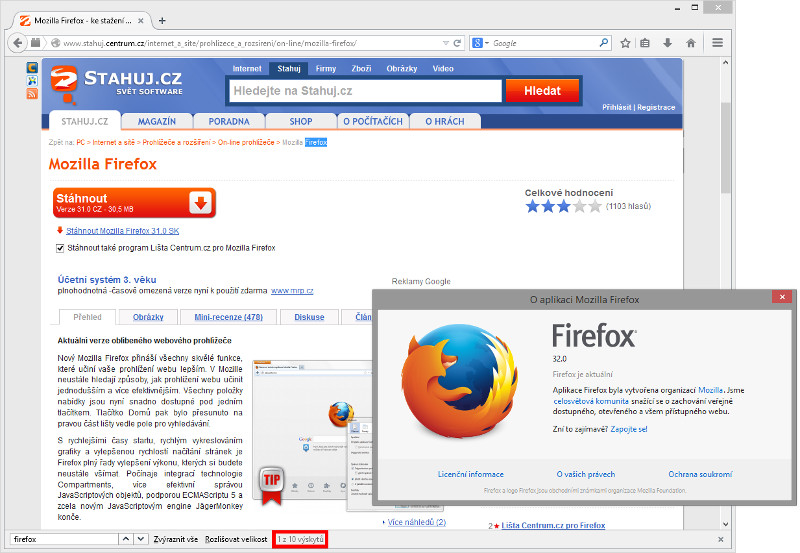Switch to the Diskuse tab

(x=309, y=317)
